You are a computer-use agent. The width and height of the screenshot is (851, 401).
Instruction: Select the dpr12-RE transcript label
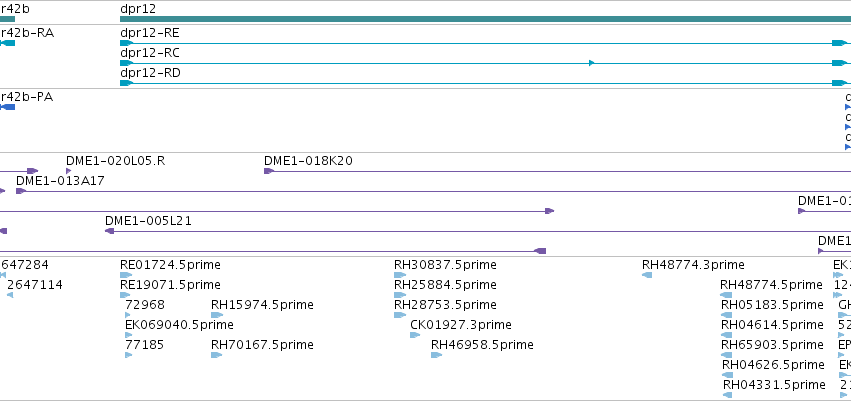coord(150,34)
